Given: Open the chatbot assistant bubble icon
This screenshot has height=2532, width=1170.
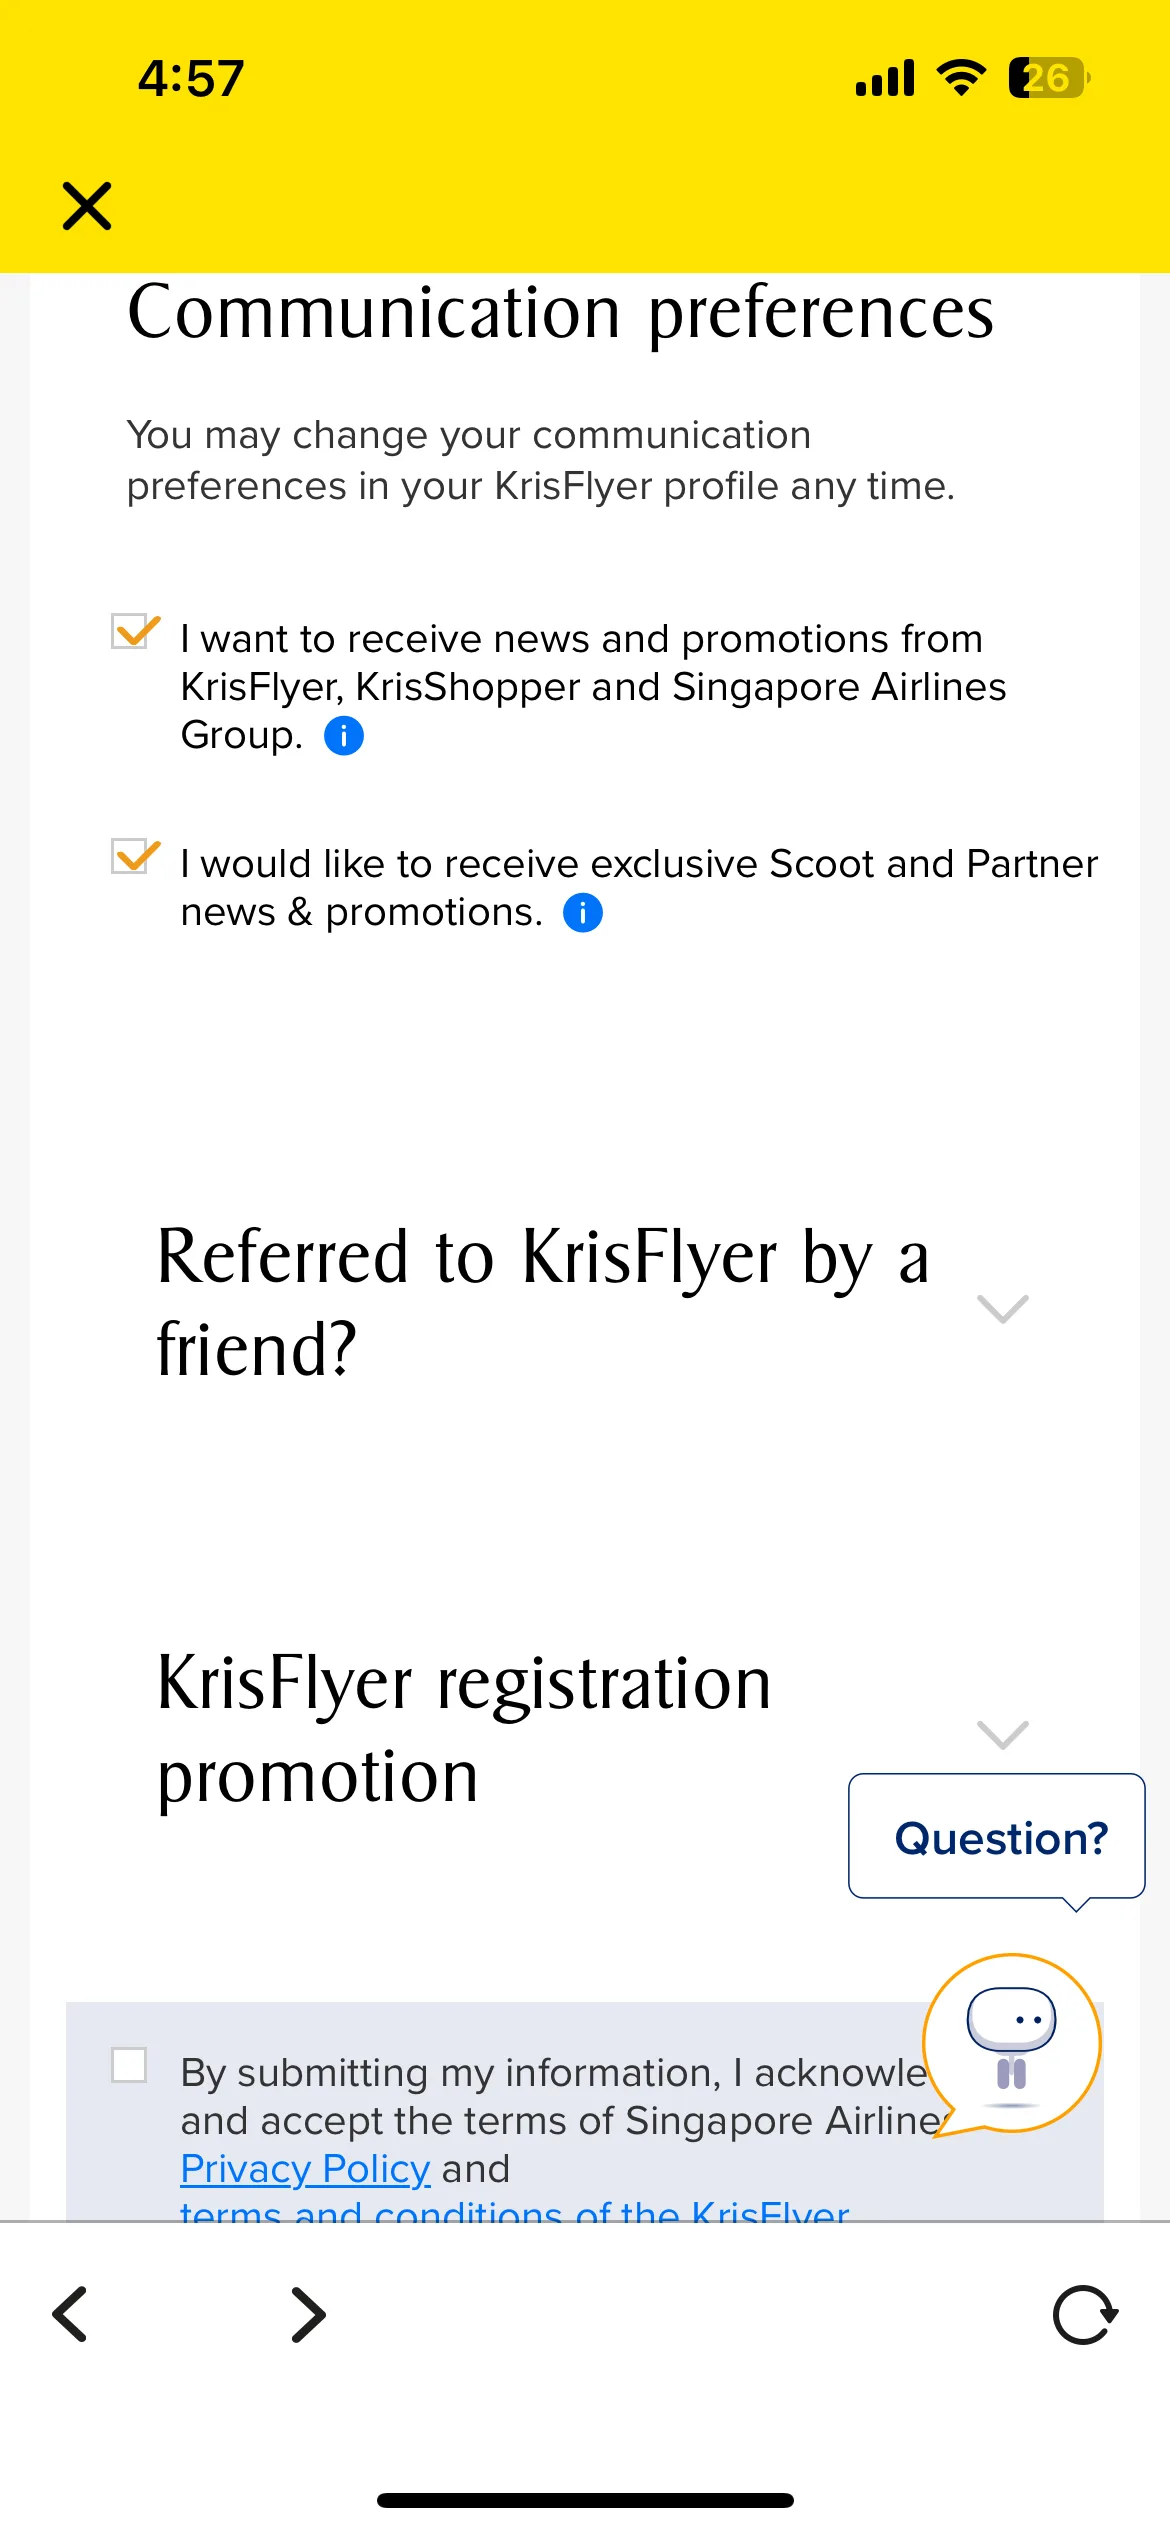Looking at the screenshot, I should [1011, 2045].
